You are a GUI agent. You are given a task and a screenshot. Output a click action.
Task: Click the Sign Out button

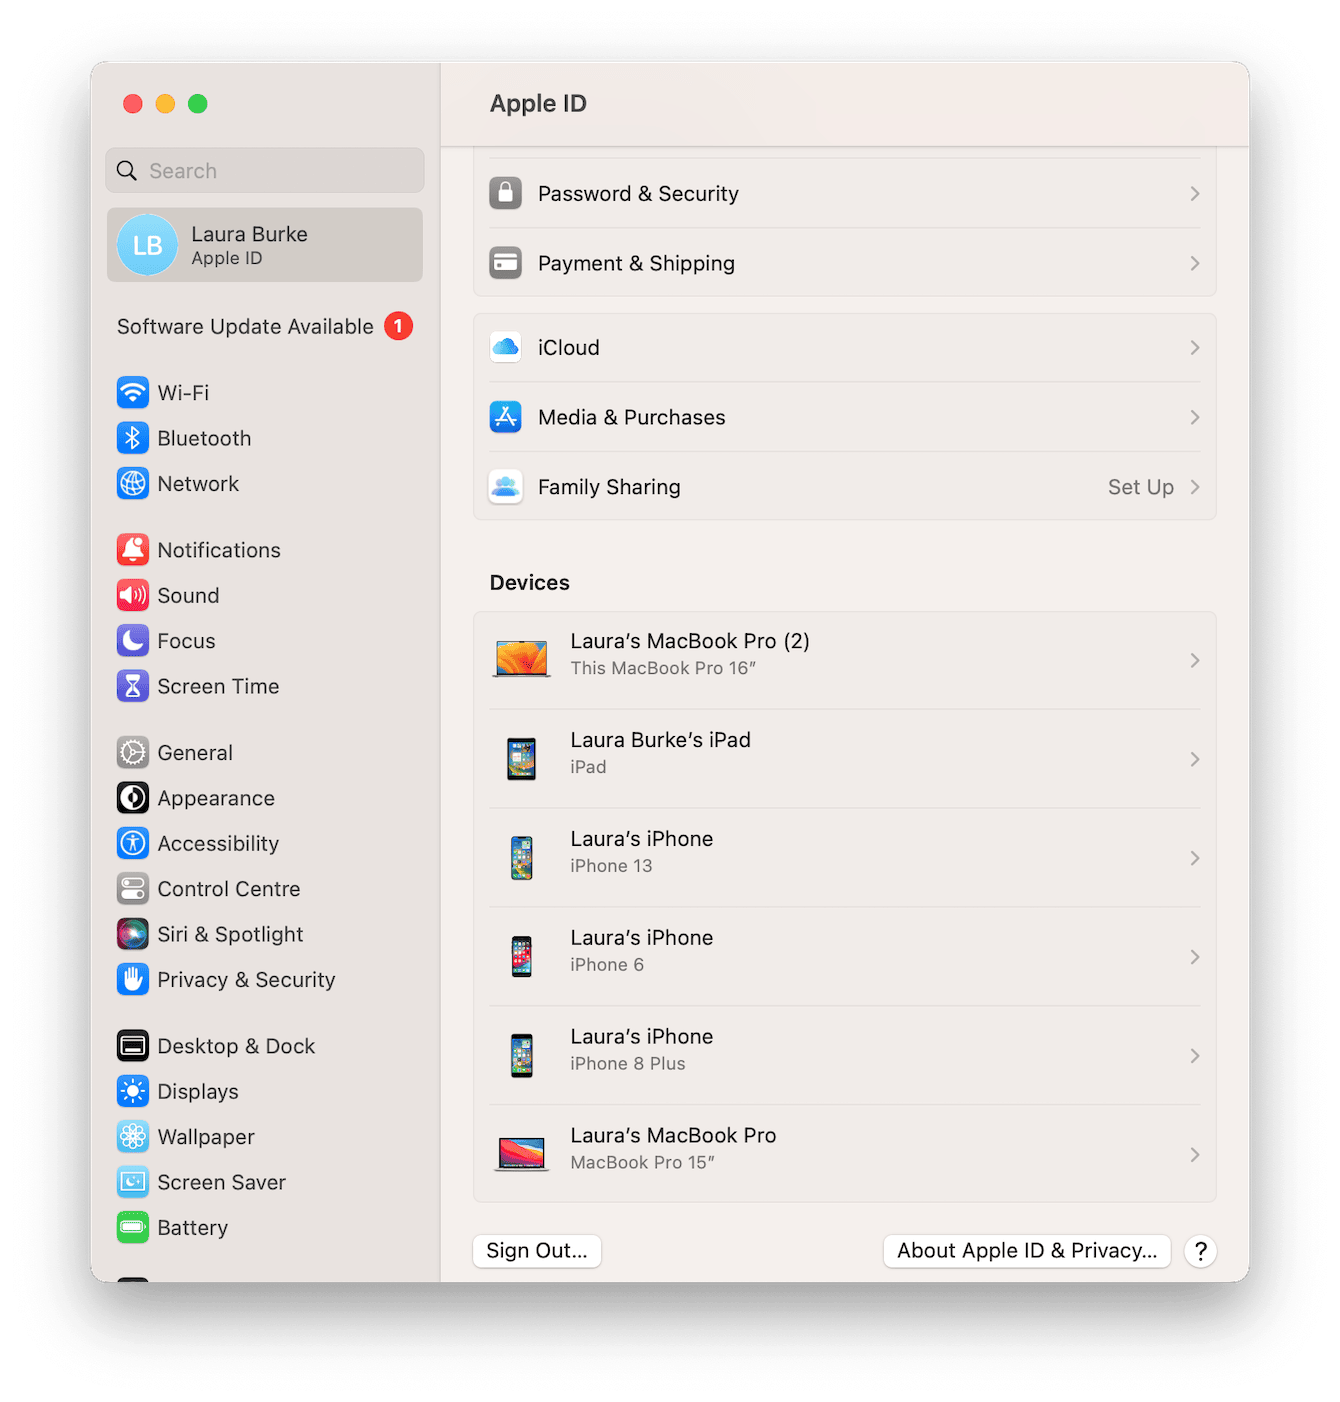pos(536,1251)
